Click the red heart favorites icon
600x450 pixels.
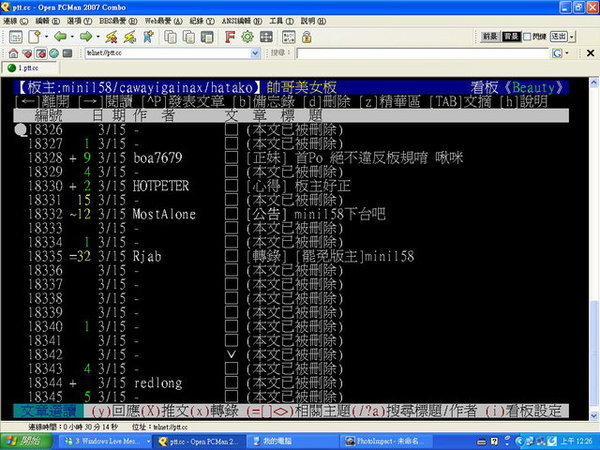[27, 53]
